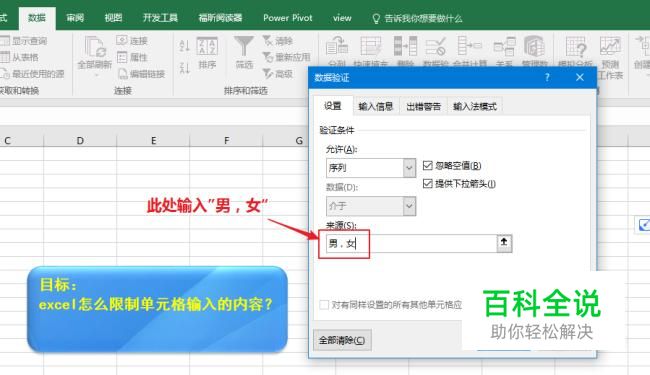Viewport: 650px width, 375px height.
Task: Click the 管理数据模型 icon
Action: 534,46
